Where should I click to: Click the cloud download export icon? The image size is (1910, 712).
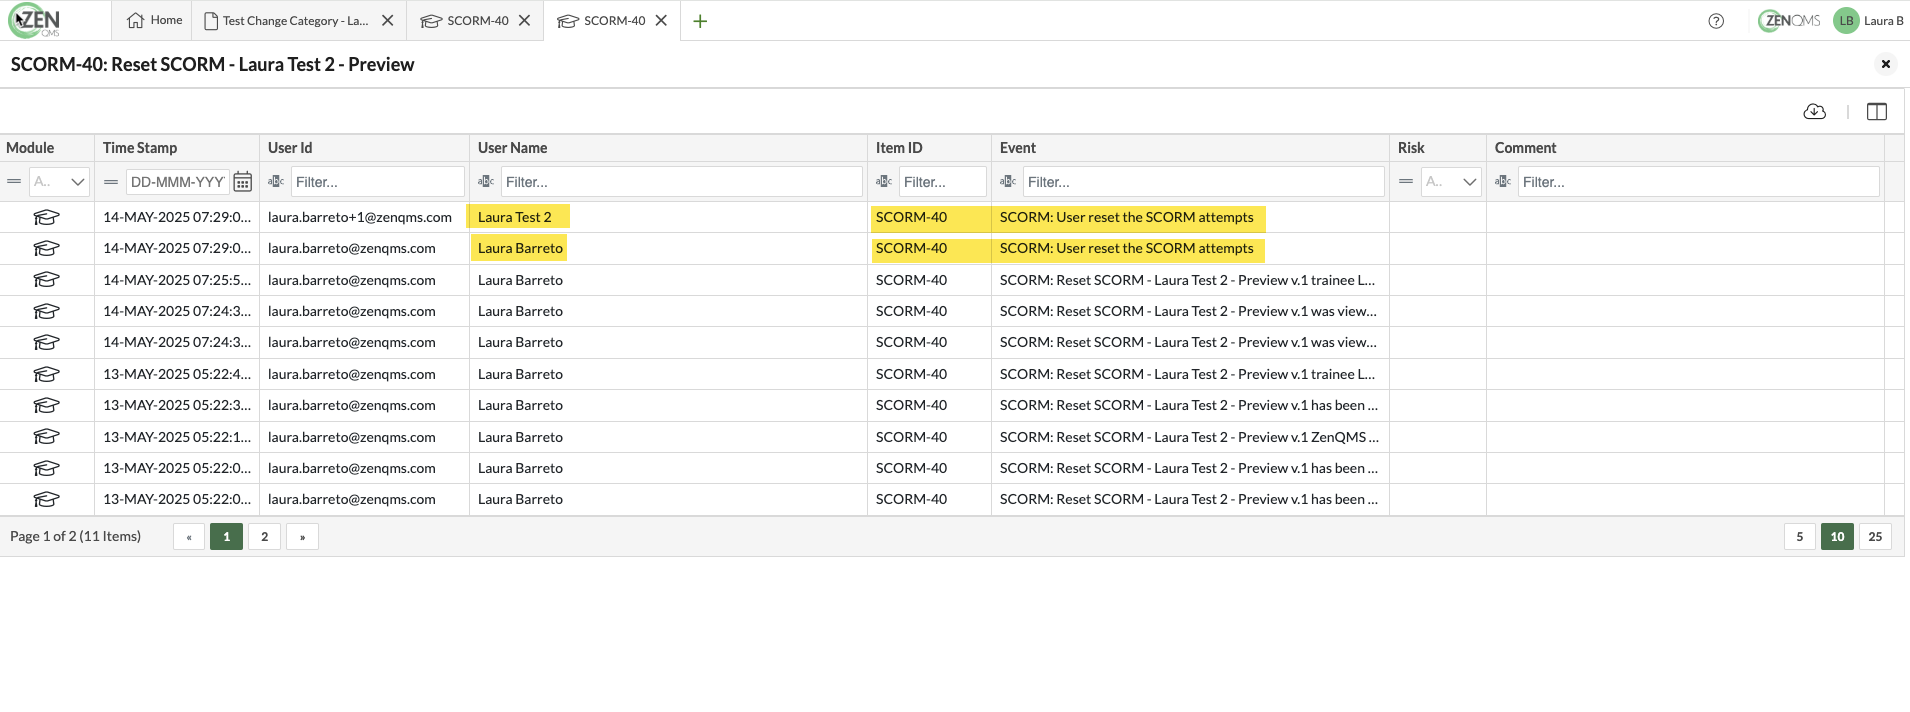point(1814,112)
